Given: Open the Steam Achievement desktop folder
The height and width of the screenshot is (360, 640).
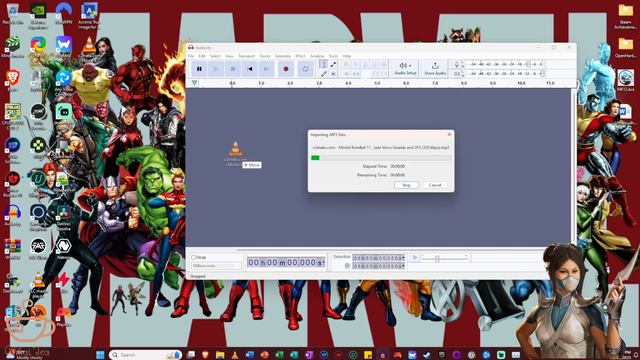Looking at the screenshot, I should (625, 16).
